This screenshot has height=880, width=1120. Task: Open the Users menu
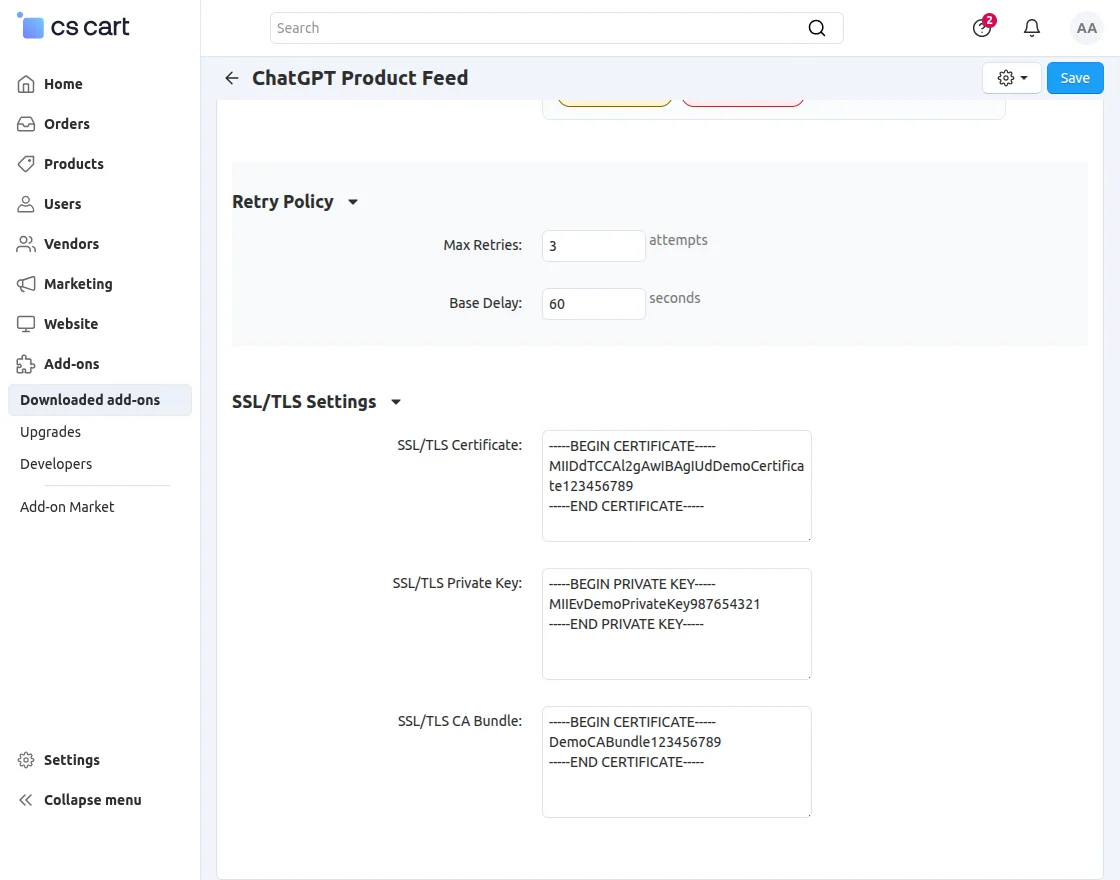tap(62, 204)
